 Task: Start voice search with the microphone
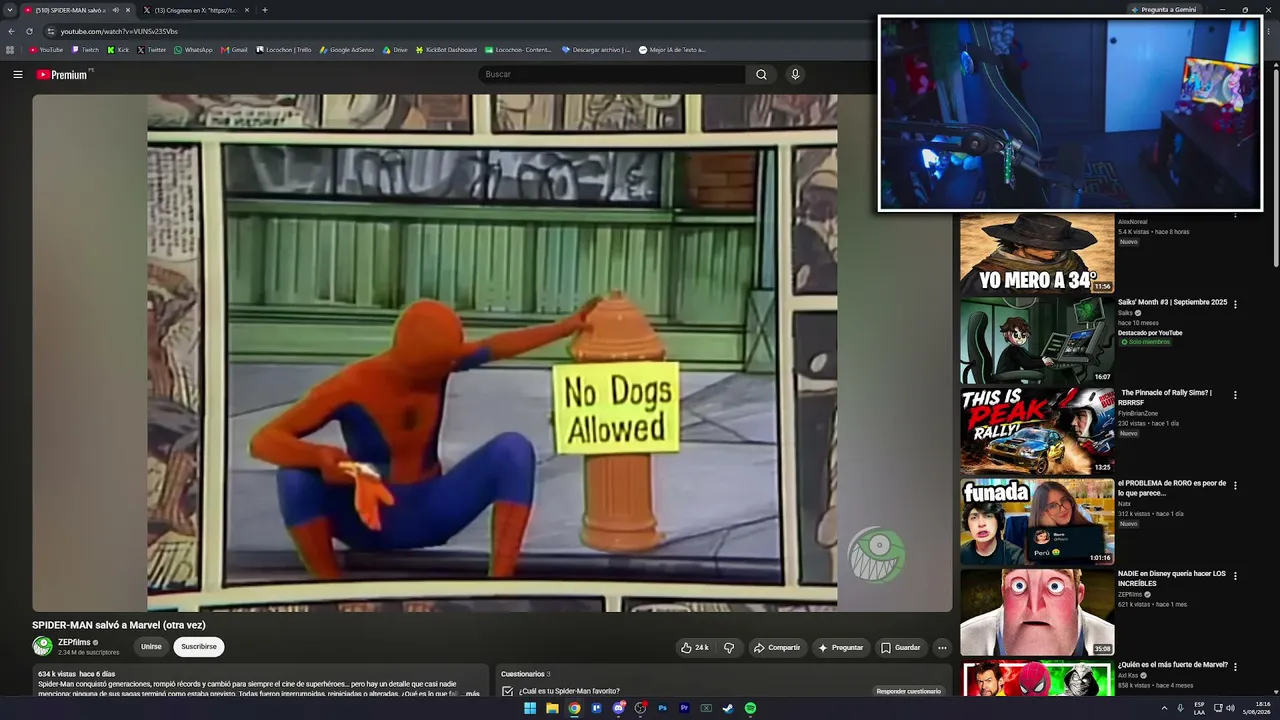[795, 74]
